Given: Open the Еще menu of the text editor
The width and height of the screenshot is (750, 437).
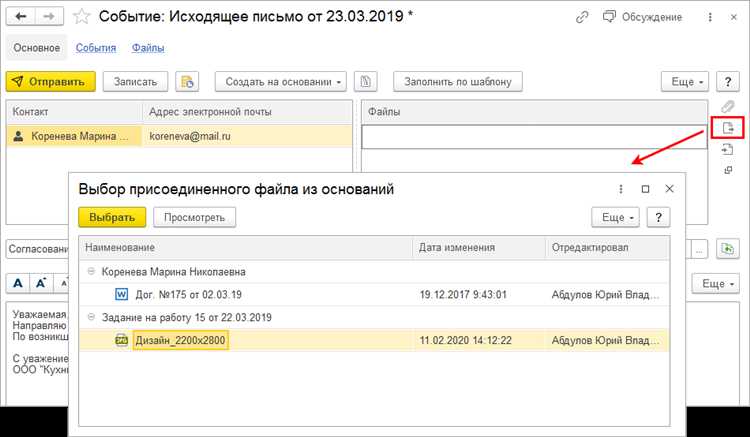Looking at the screenshot, I should click(716, 284).
